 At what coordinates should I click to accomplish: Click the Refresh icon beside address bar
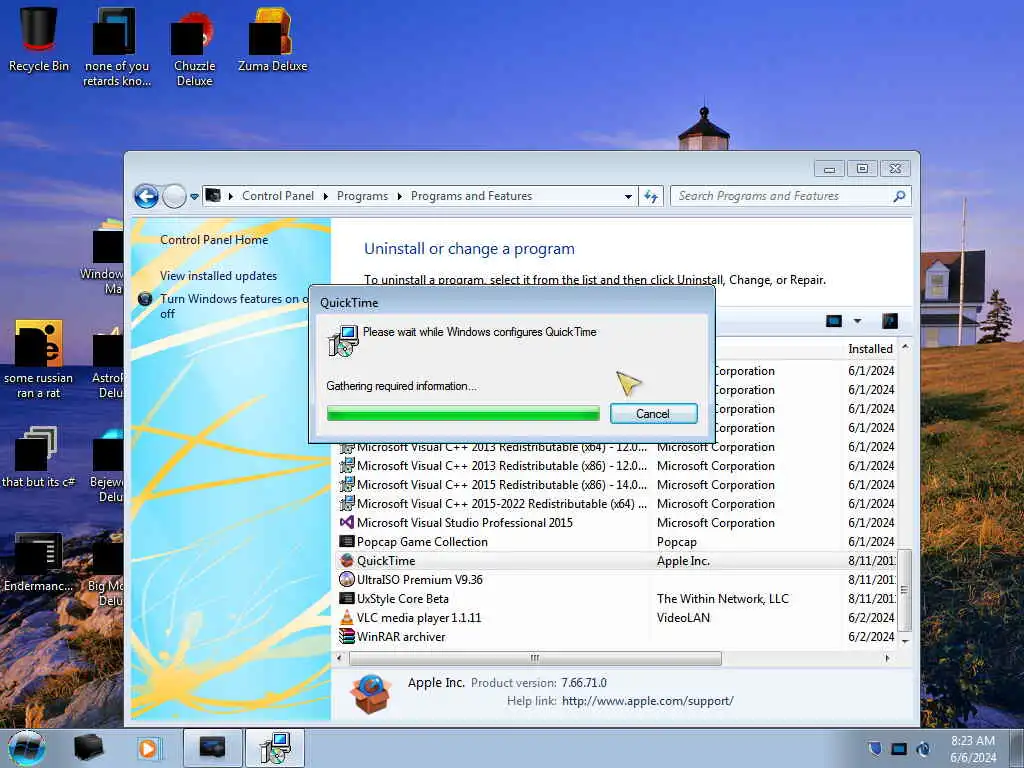point(651,196)
